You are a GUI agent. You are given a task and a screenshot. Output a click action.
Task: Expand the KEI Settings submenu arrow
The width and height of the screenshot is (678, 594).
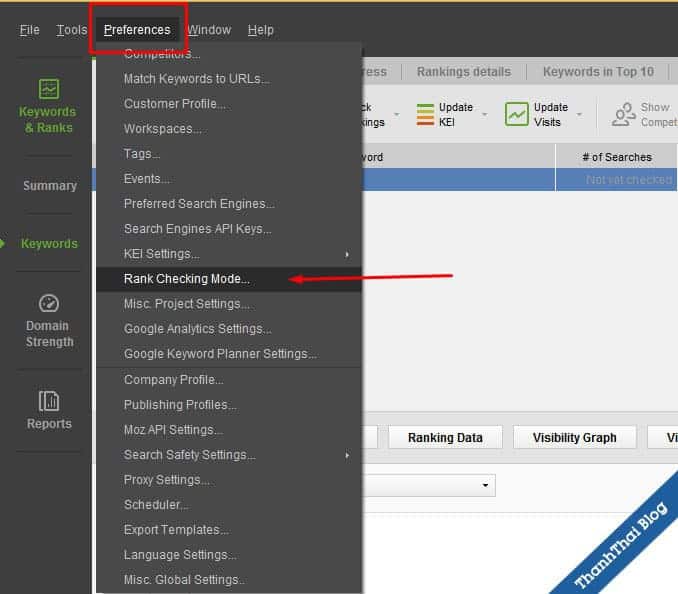pos(347,254)
